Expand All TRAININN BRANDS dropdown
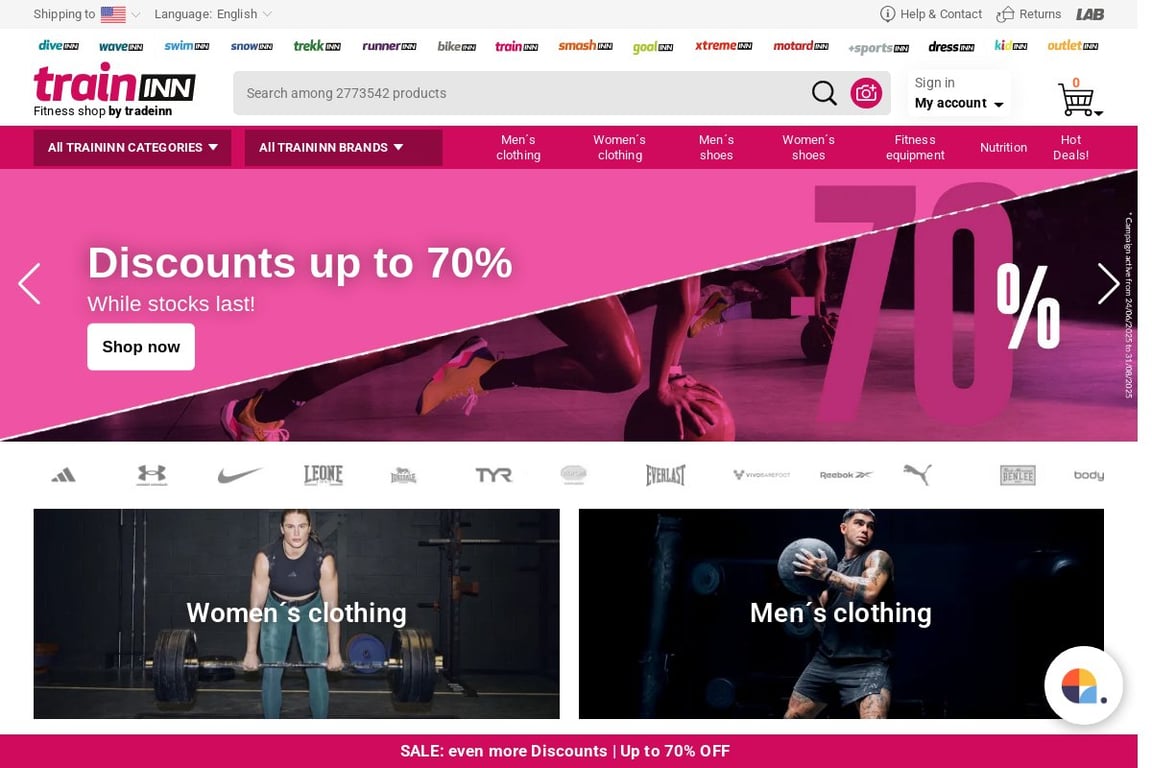The image size is (1152, 768). point(343,148)
